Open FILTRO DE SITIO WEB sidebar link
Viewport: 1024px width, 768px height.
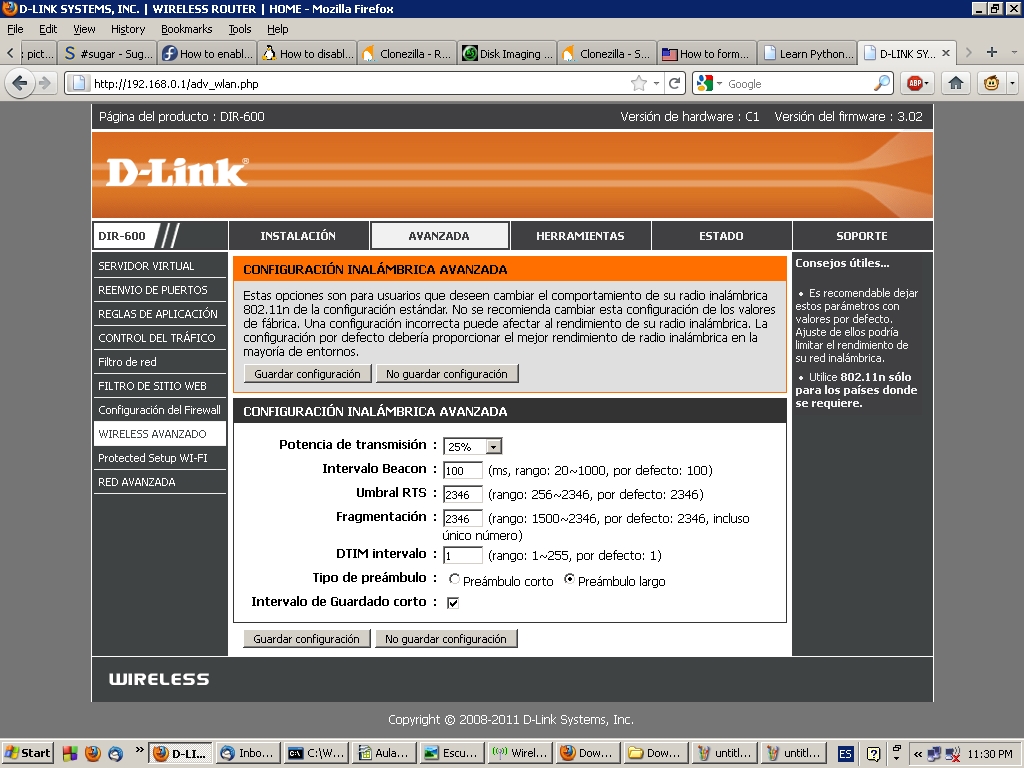[152, 386]
